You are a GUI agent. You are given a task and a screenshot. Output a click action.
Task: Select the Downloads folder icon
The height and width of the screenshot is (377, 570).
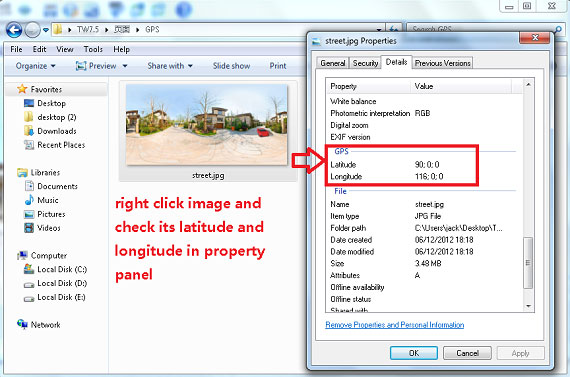click(x=29, y=131)
